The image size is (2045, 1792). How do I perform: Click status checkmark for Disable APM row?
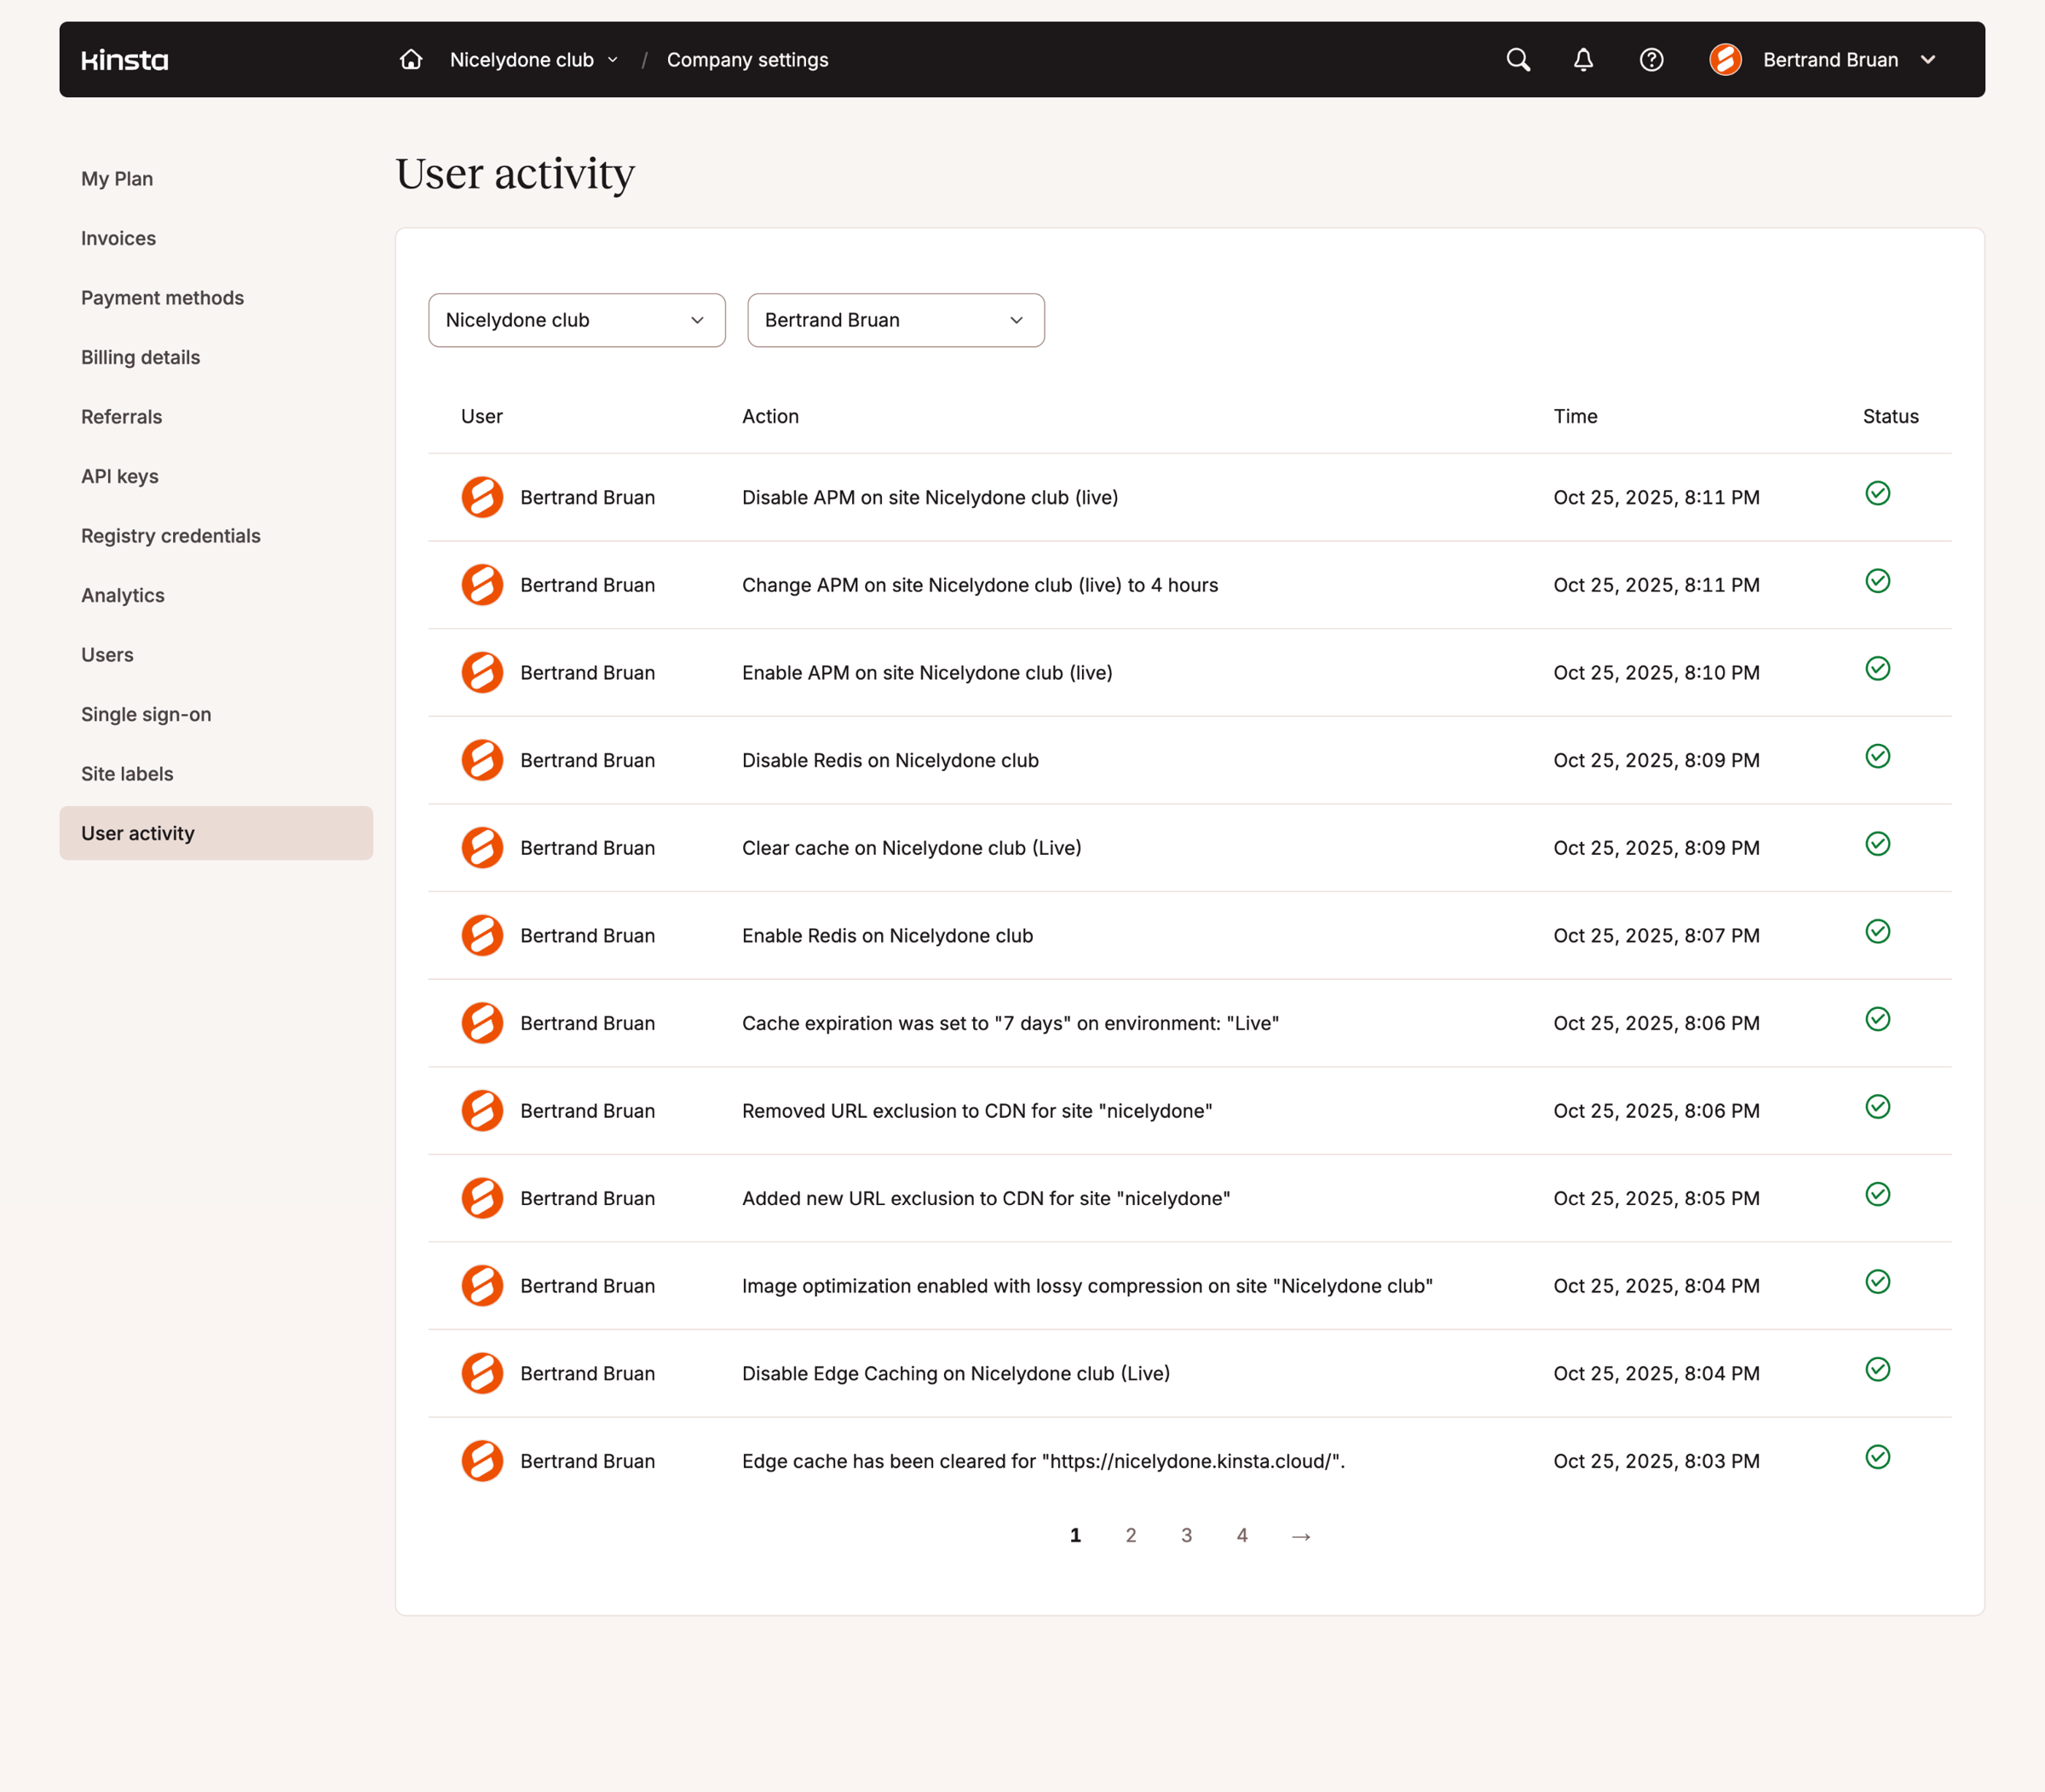click(x=1878, y=493)
